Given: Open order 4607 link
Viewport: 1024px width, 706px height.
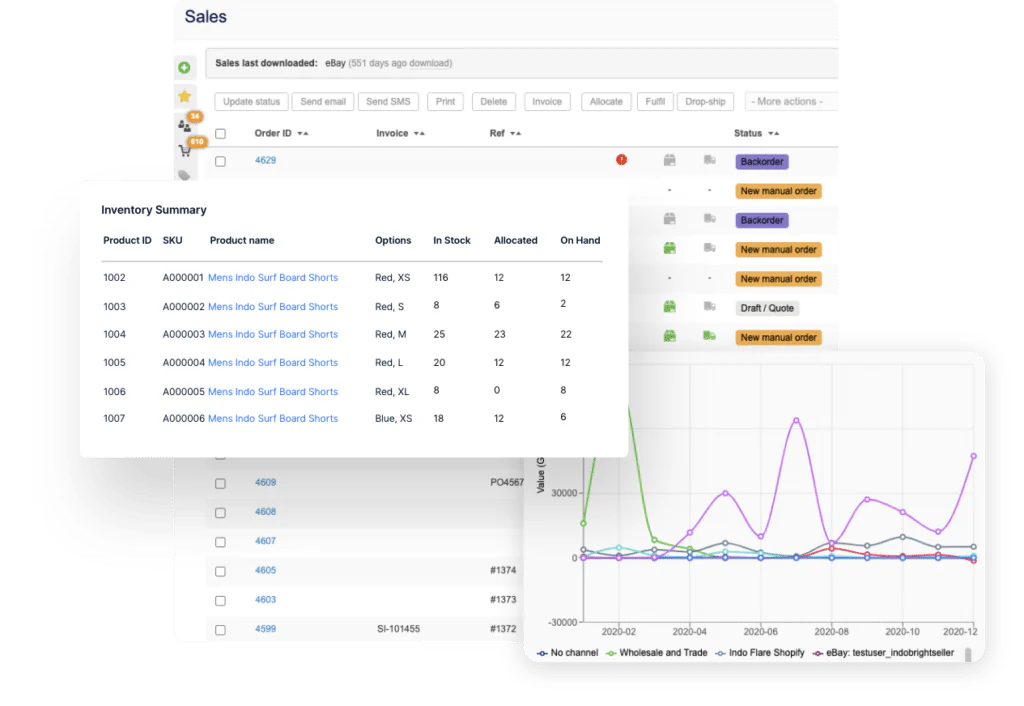Looking at the screenshot, I should [x=265, y=541].
